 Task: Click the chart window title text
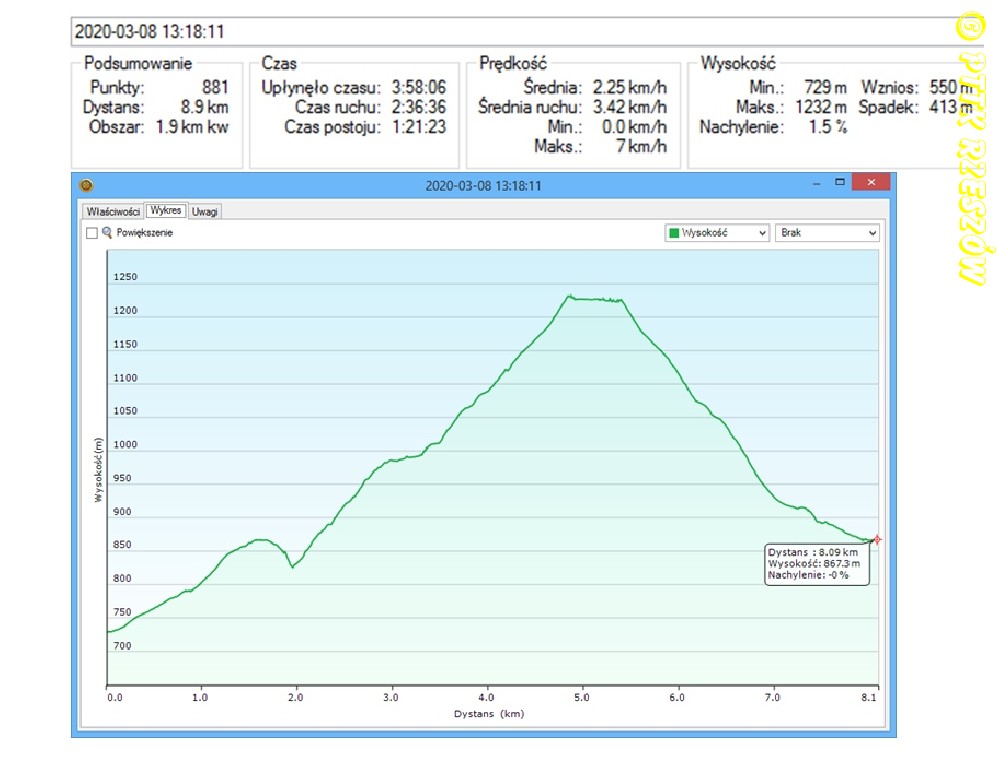[483, 185]
